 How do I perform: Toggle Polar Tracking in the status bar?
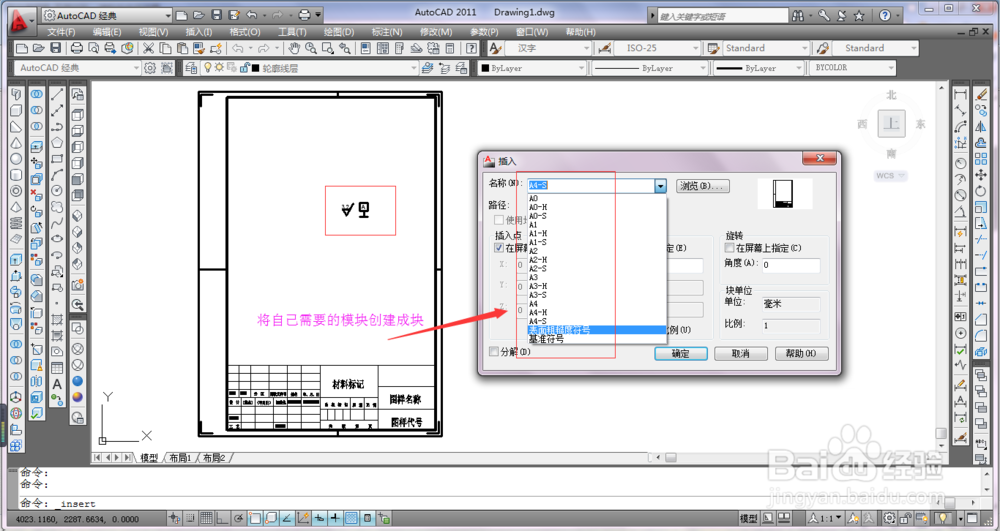pos(239,518)
